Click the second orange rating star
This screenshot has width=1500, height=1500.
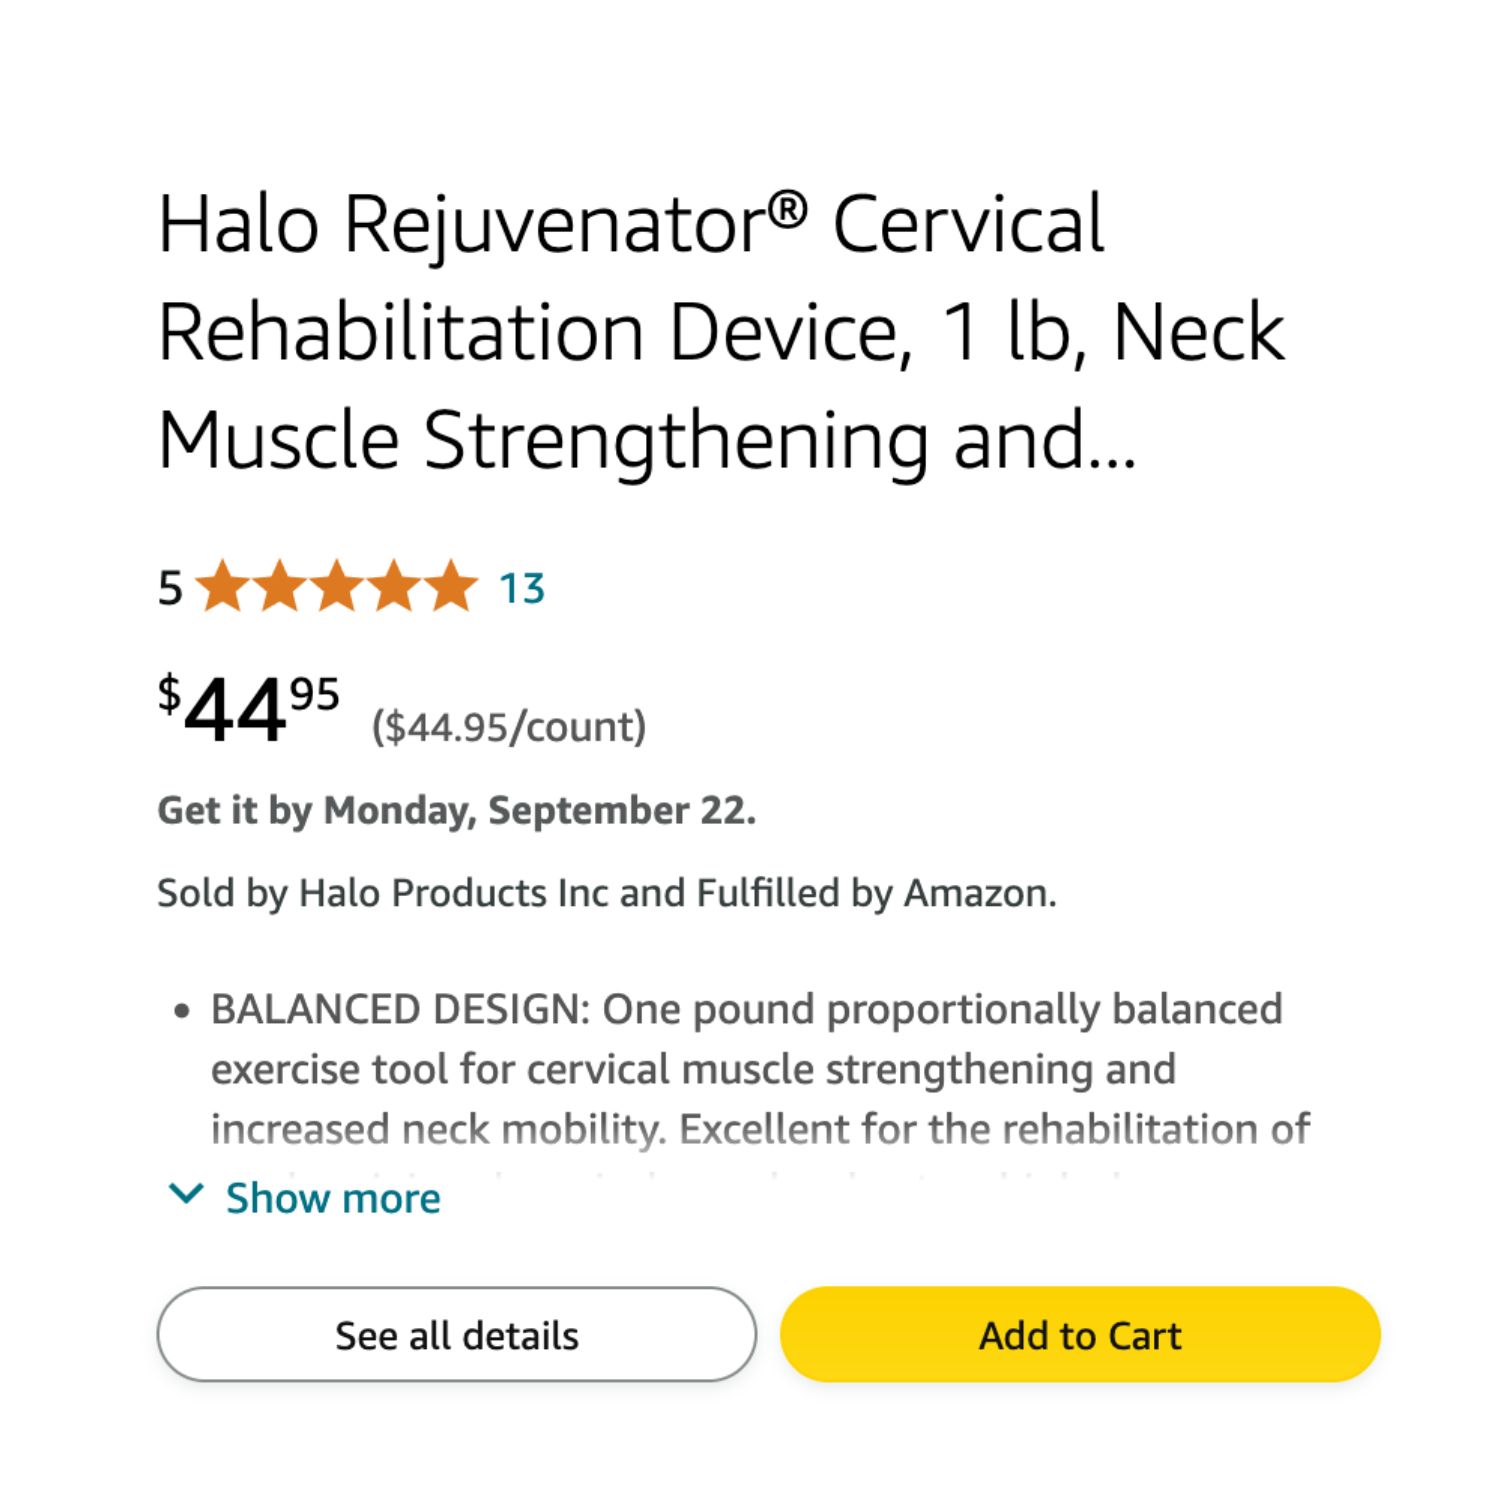[x=280, y=586]
